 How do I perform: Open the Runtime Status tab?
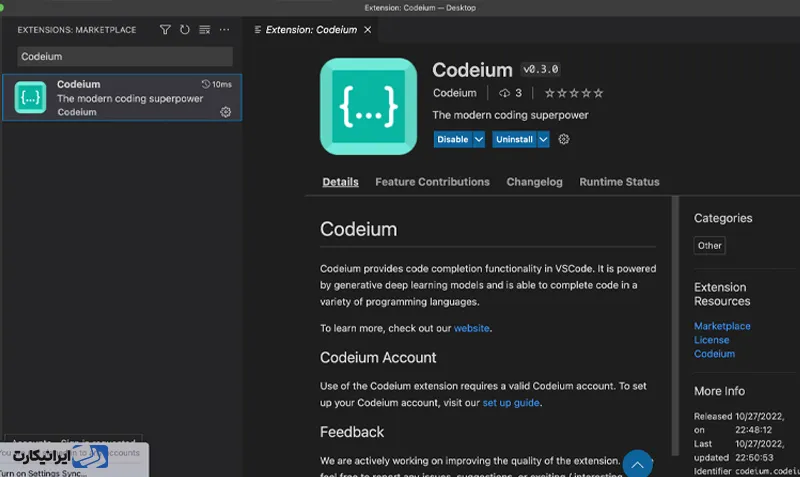619,182
